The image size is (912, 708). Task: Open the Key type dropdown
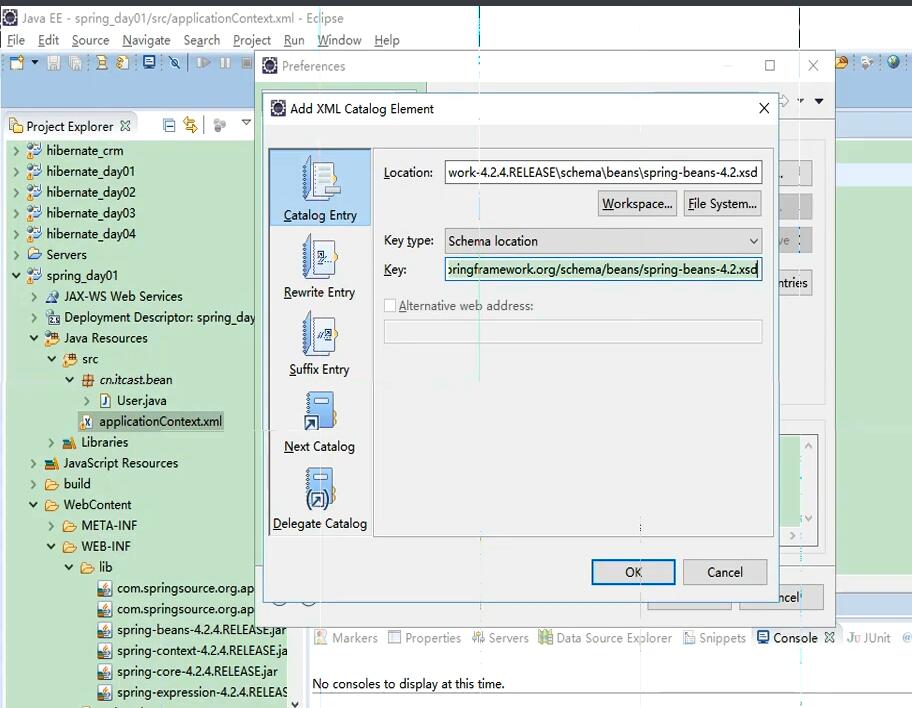603,241
